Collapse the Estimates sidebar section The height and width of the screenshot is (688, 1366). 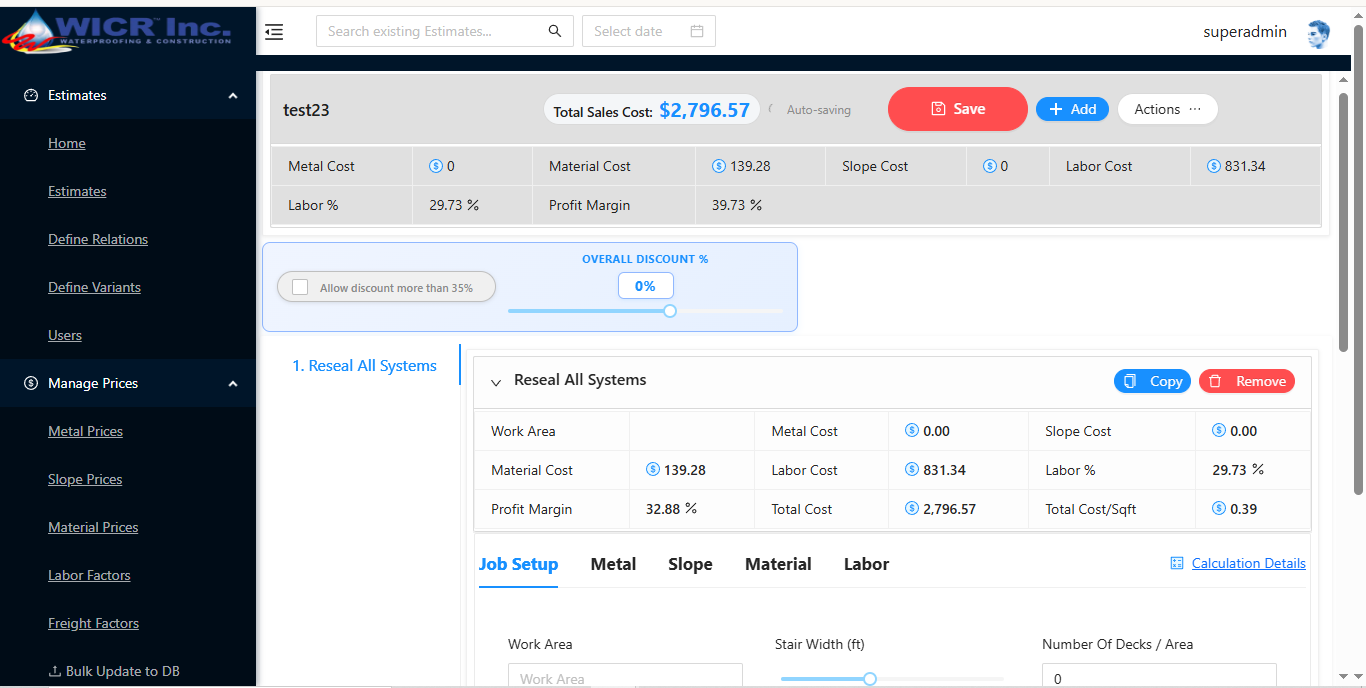point(233,96)
